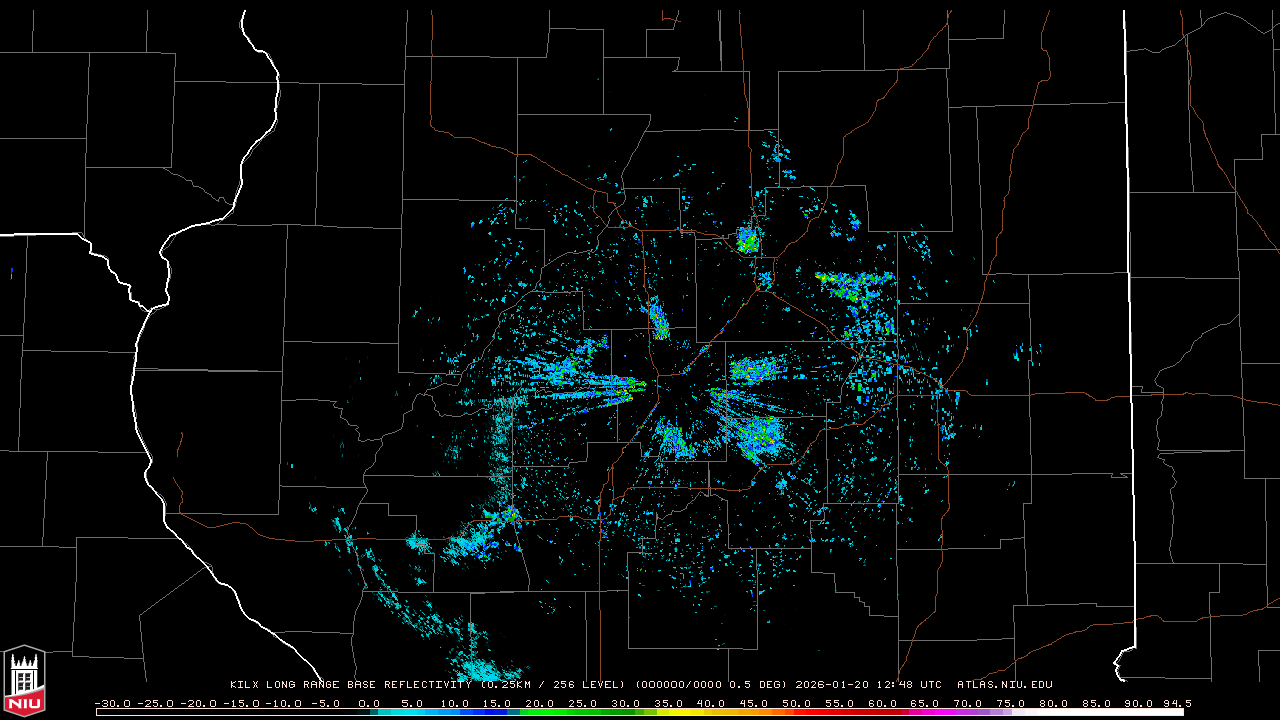Click the -15.0 label on the color scale

click(x=240, y=703)
